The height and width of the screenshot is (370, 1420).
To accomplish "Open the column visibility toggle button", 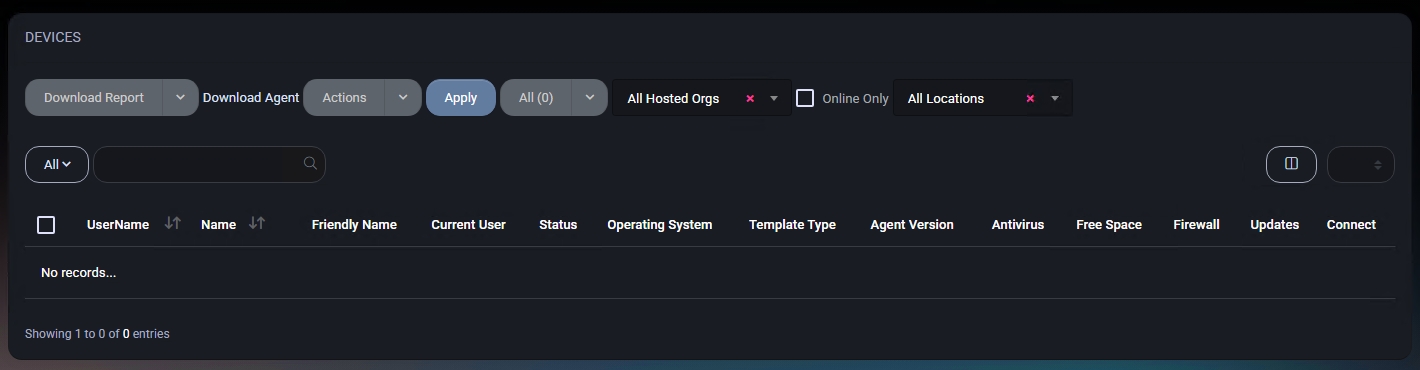I will pyautogui.click(x=1291, y=164).
